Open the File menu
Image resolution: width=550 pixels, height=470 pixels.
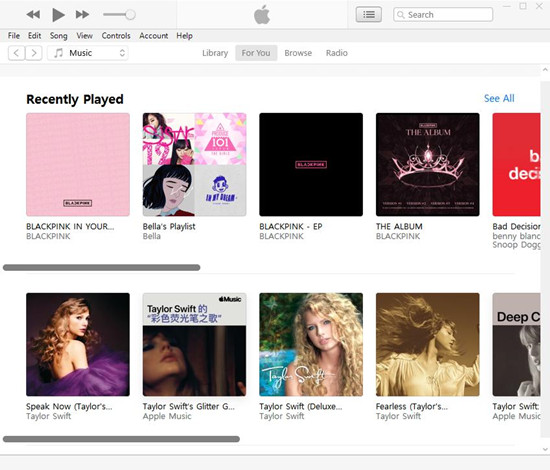14,36
